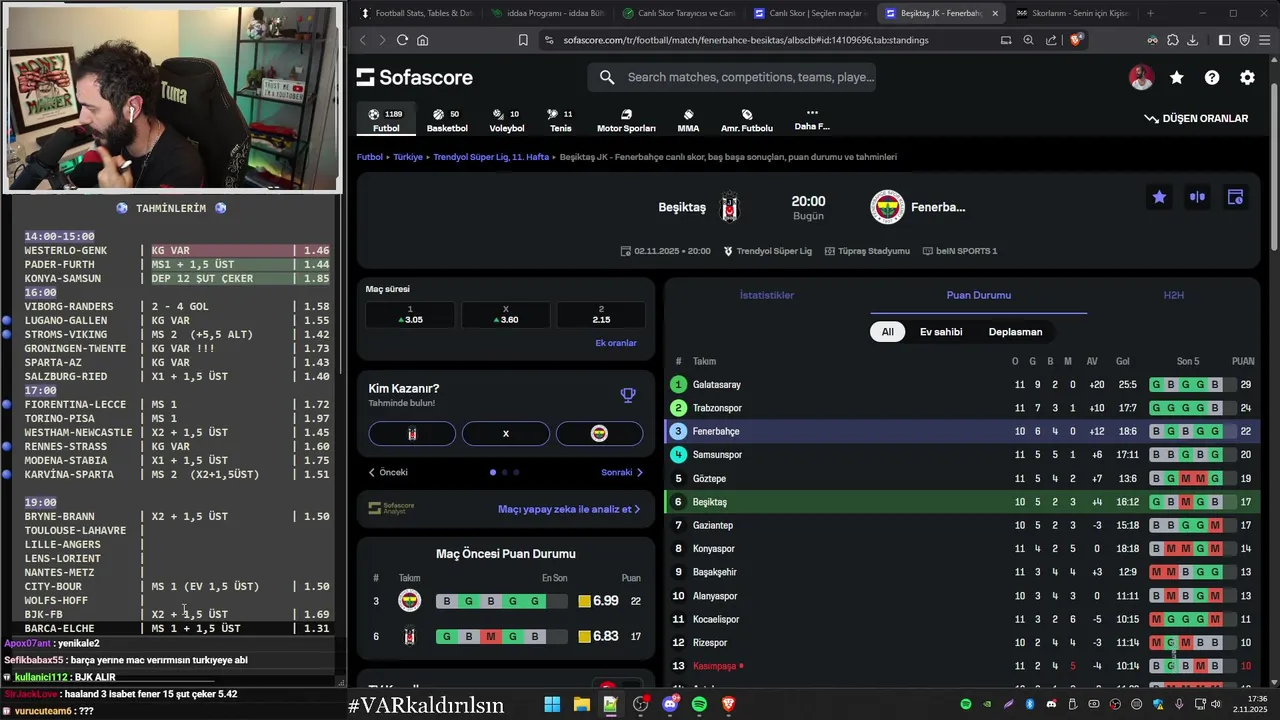Open the Basketbol sport category
The width and height of the screenshot is (1280, 720).
(447, 120)
